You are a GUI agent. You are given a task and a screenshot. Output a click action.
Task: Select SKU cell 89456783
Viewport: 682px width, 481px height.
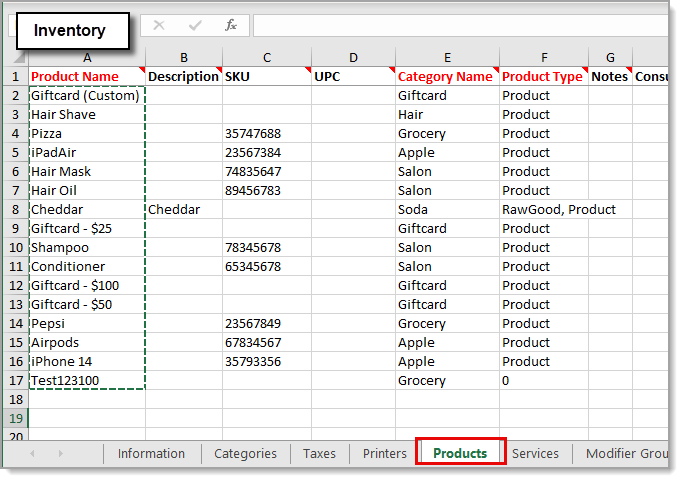267,190
